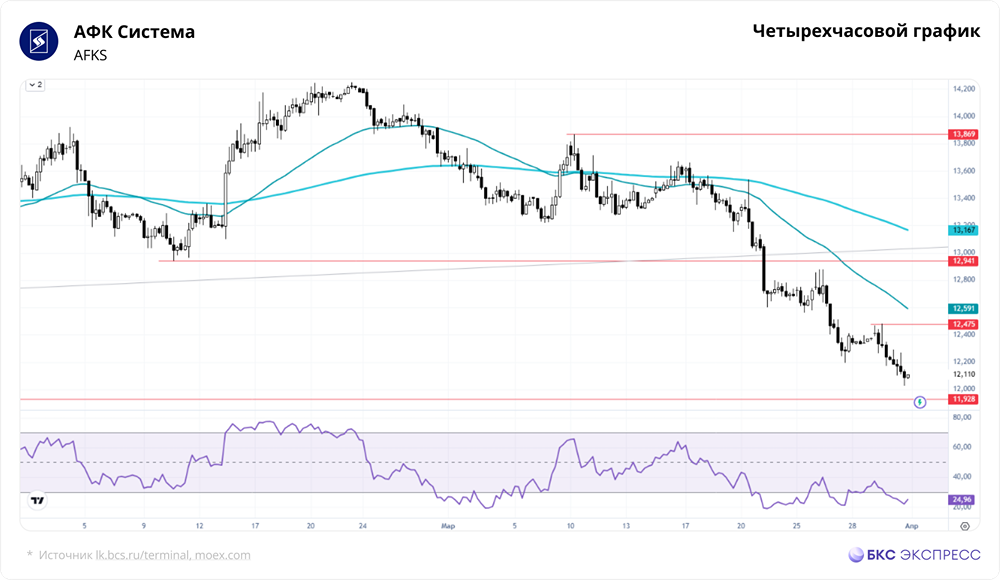Viewport: 1000px width, 580px height.
Task: Expand the collapsed indicators chevron labeled 2
Action: [x=35, y=85]
